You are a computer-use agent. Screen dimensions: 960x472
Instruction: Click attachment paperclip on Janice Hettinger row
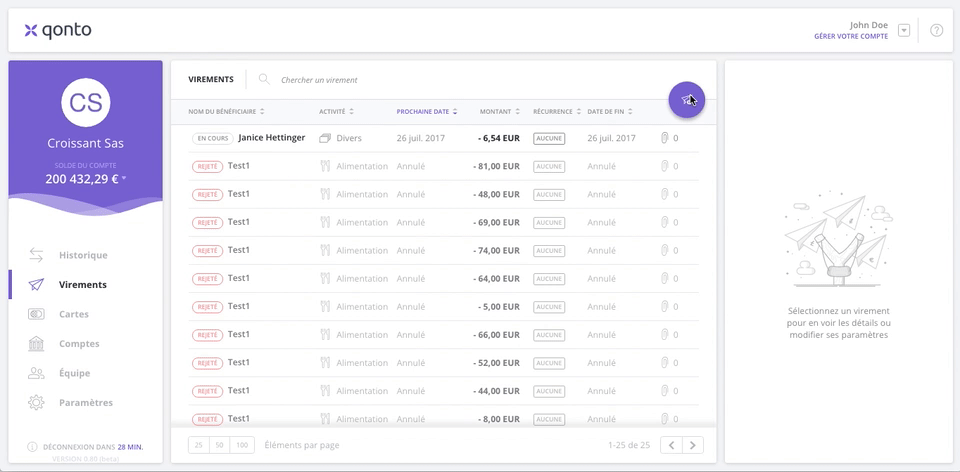click(664, 138)
